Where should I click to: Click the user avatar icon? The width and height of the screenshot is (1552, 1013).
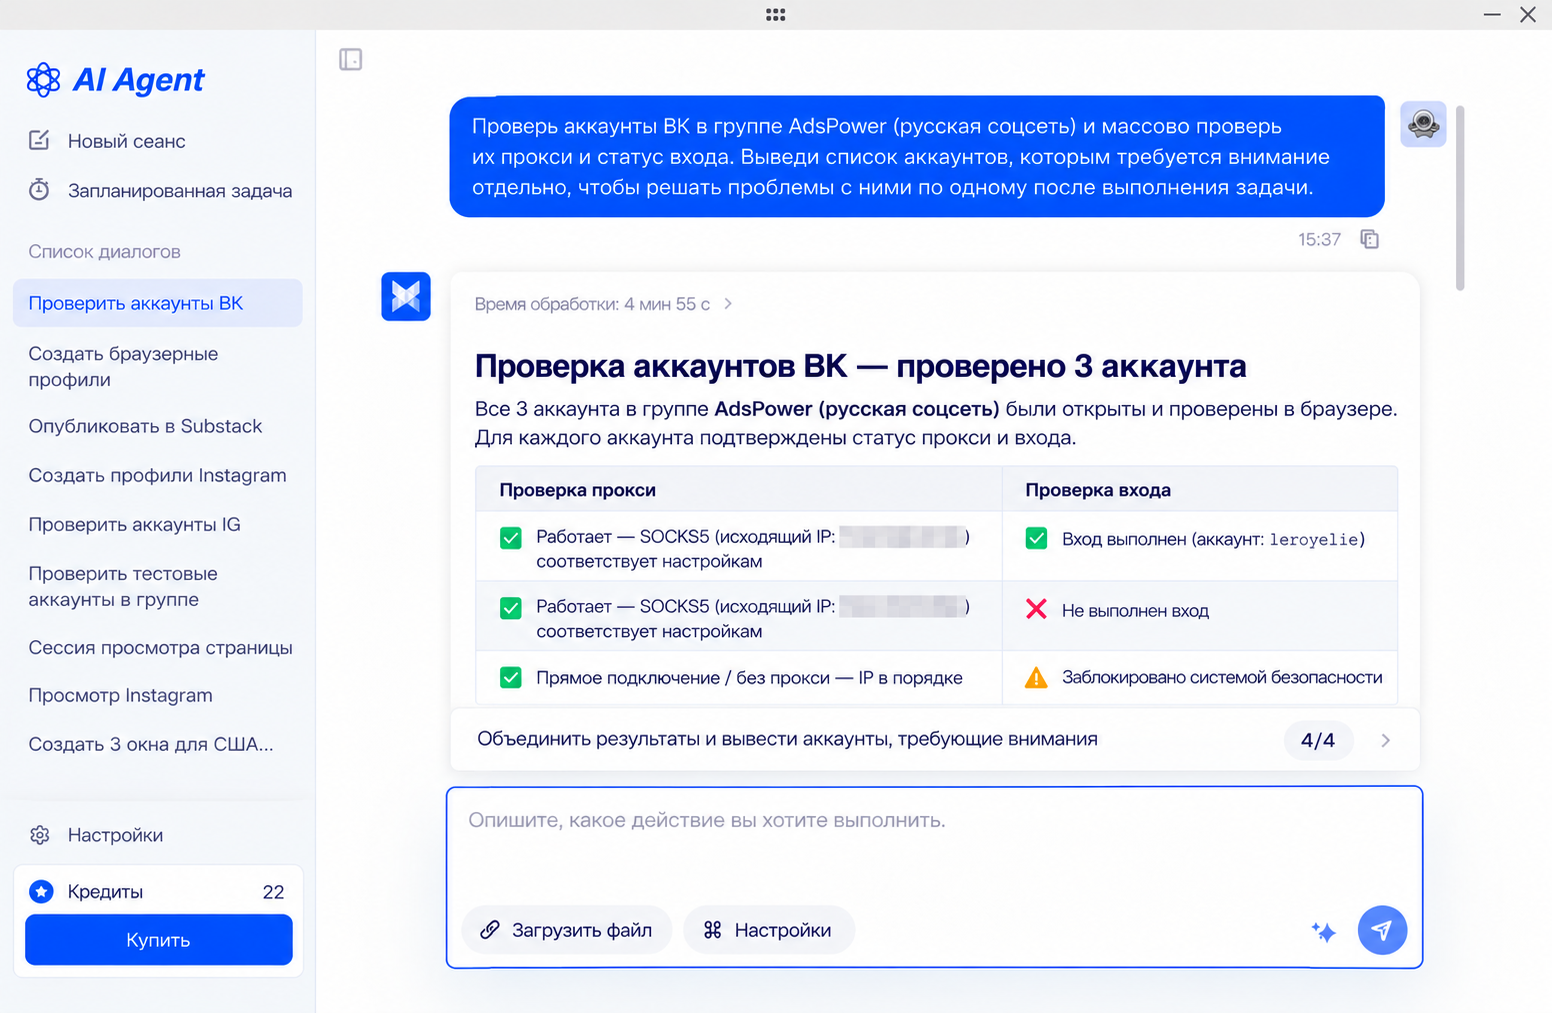point(1423,124)
